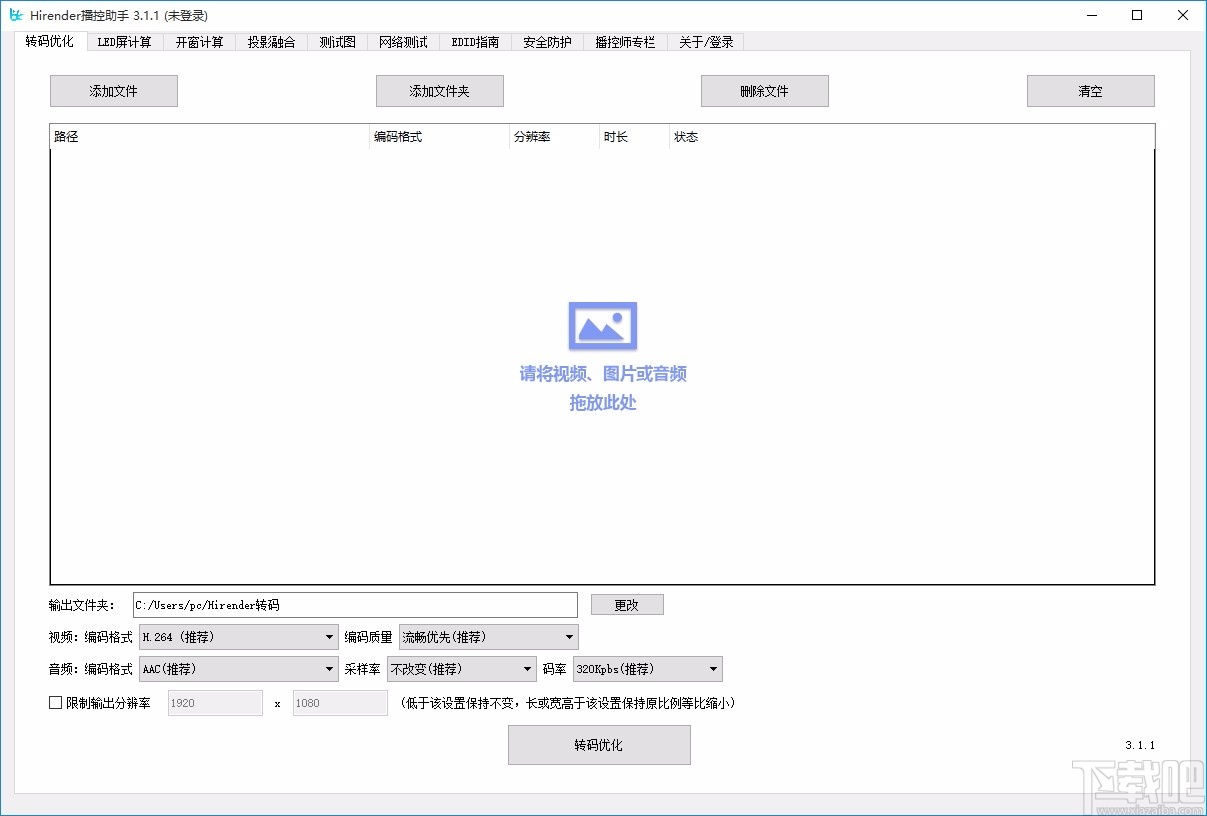Click the 更改 button to change output folder
This screenshot has width=1207, height=816.
click(627, 604)
